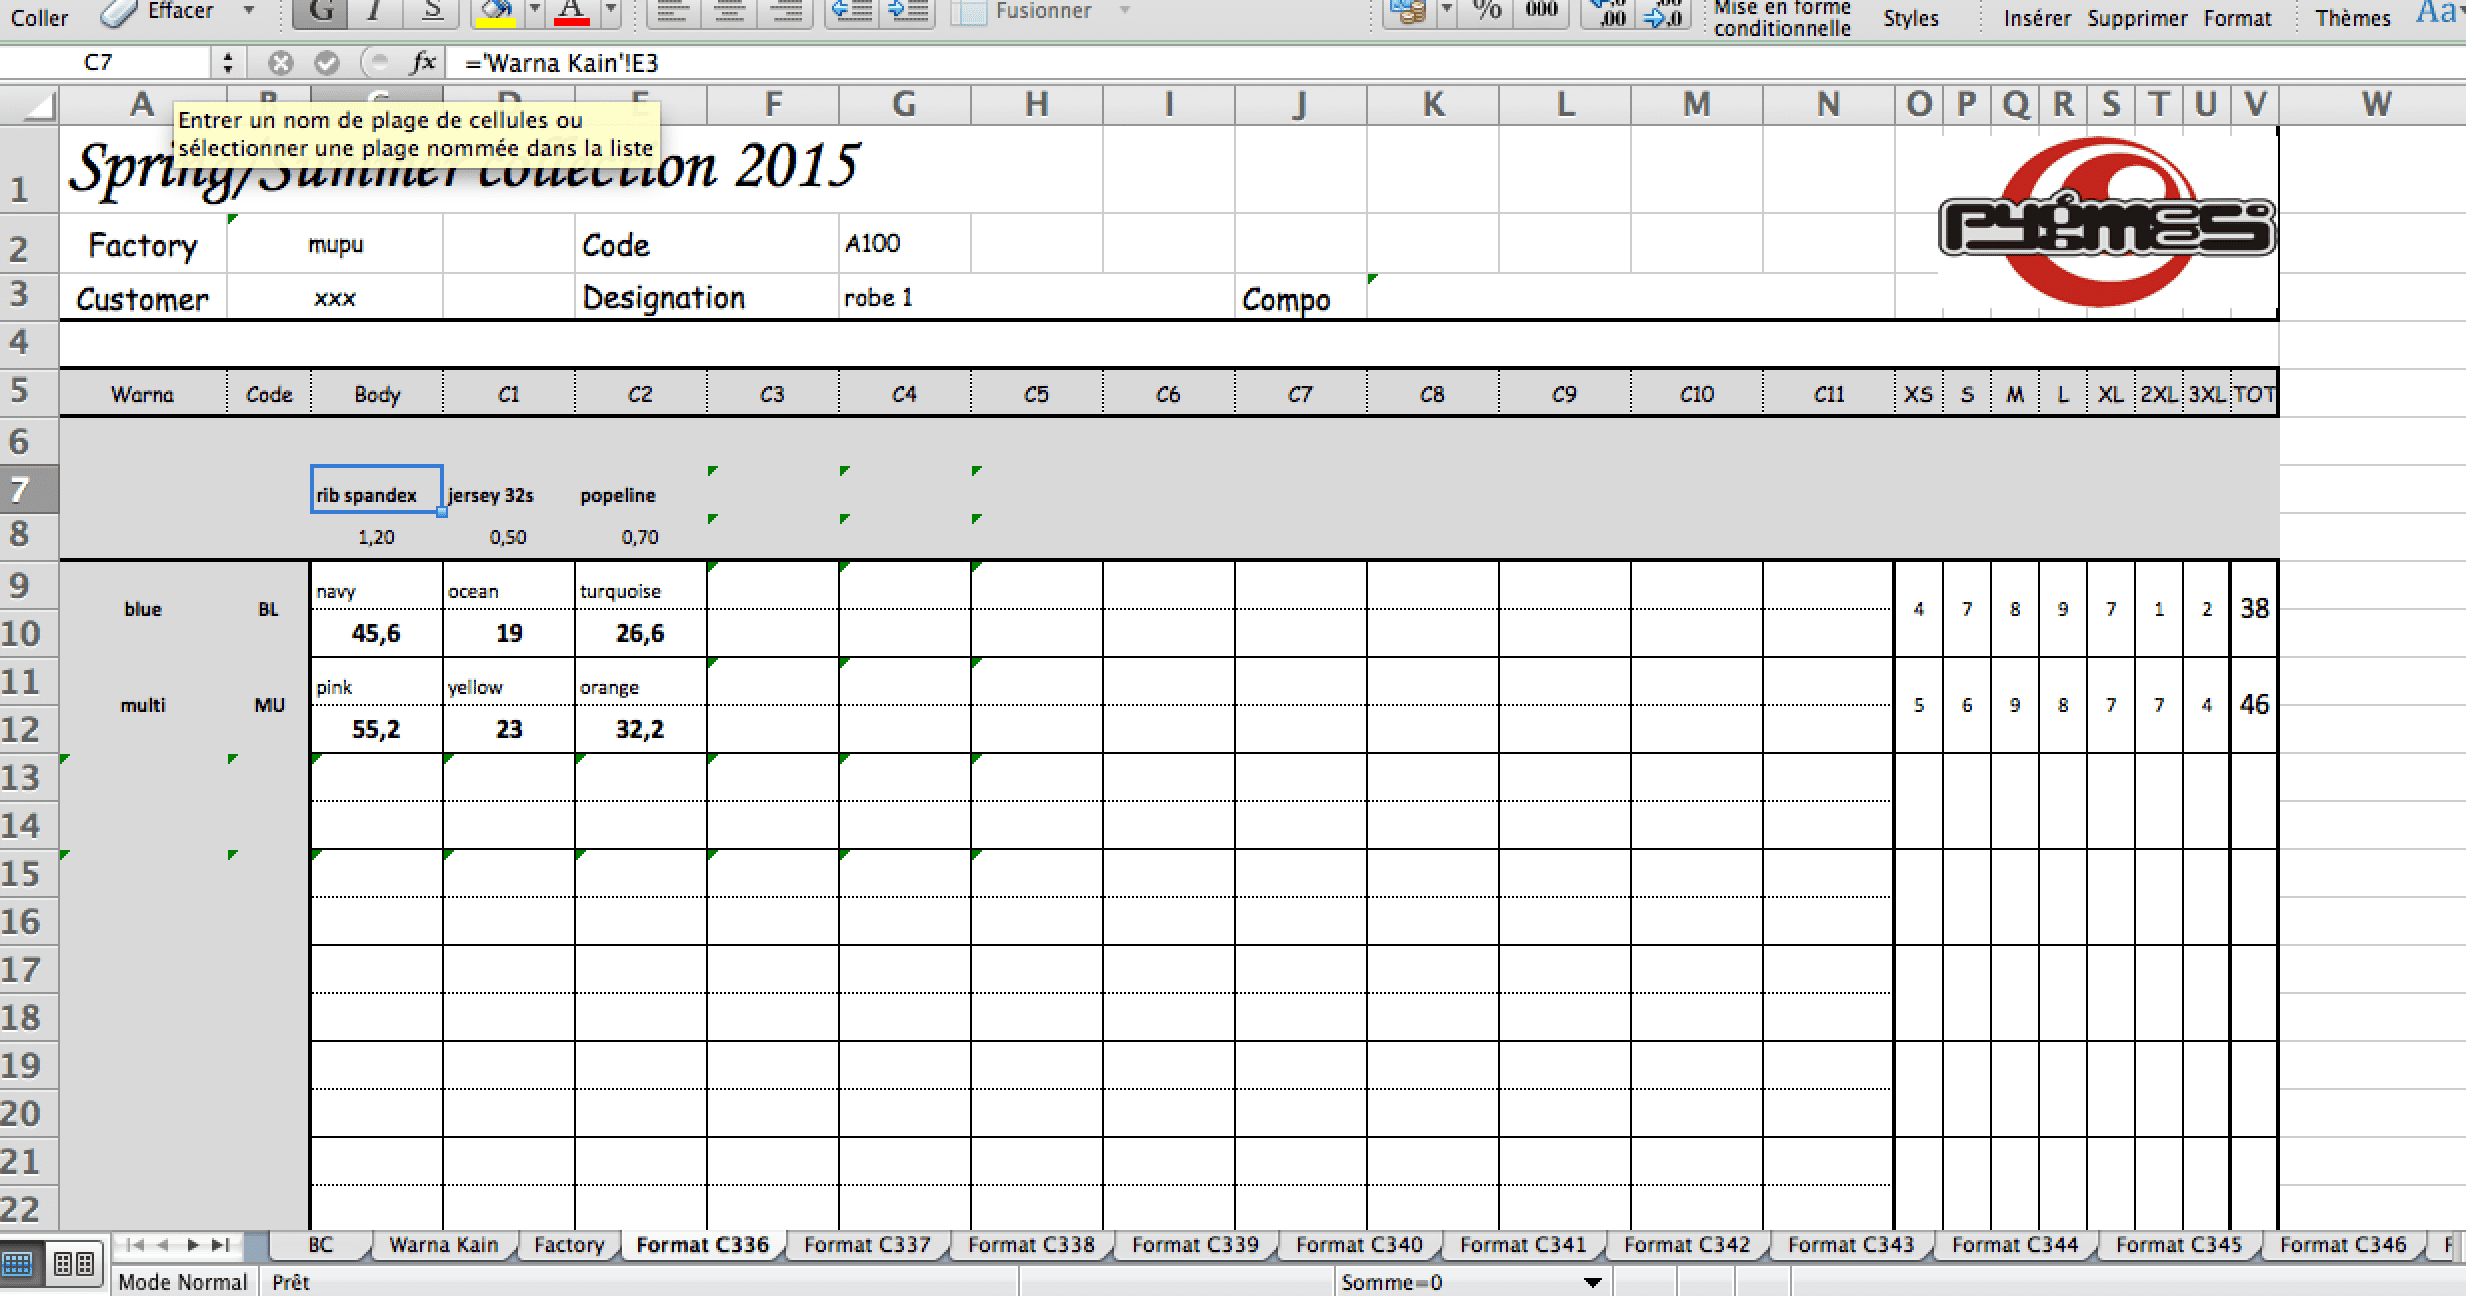2466x1296 pixels.
Task: Open the Fusionner merge dropdown
Action: (x=1124, y=11)
